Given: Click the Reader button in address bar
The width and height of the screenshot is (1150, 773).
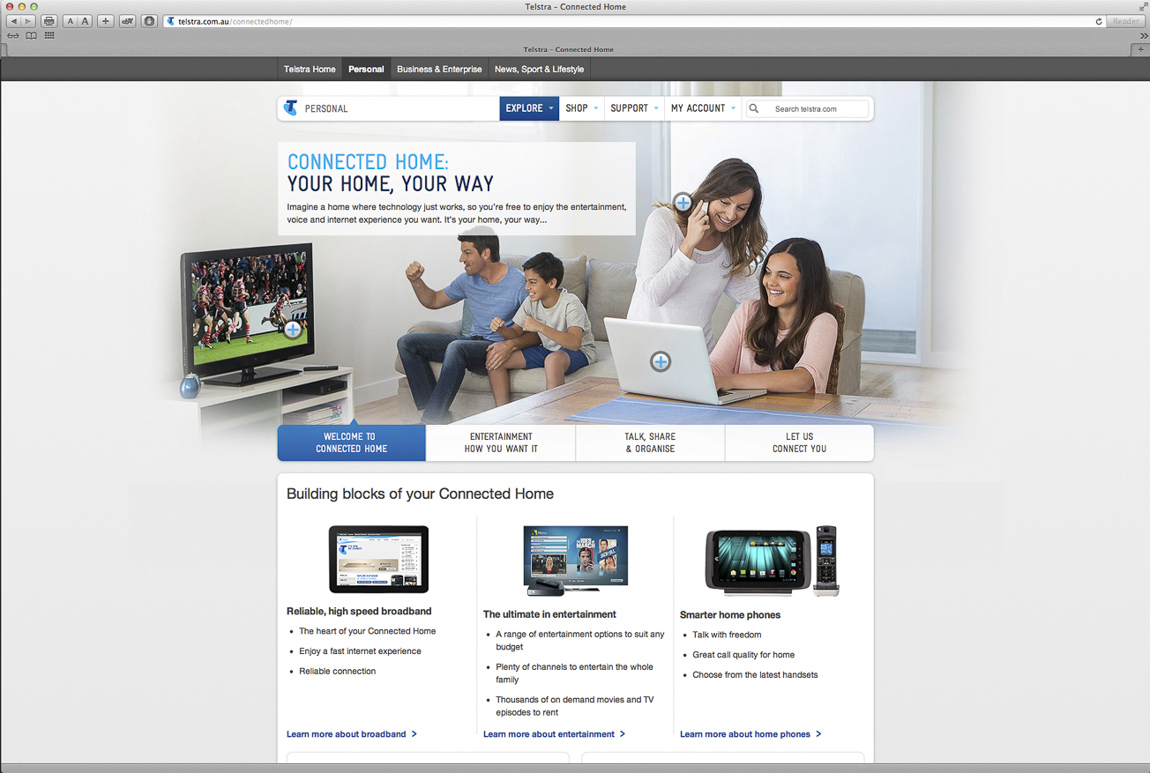Looking at the screenshot, I should [1126, 21].
